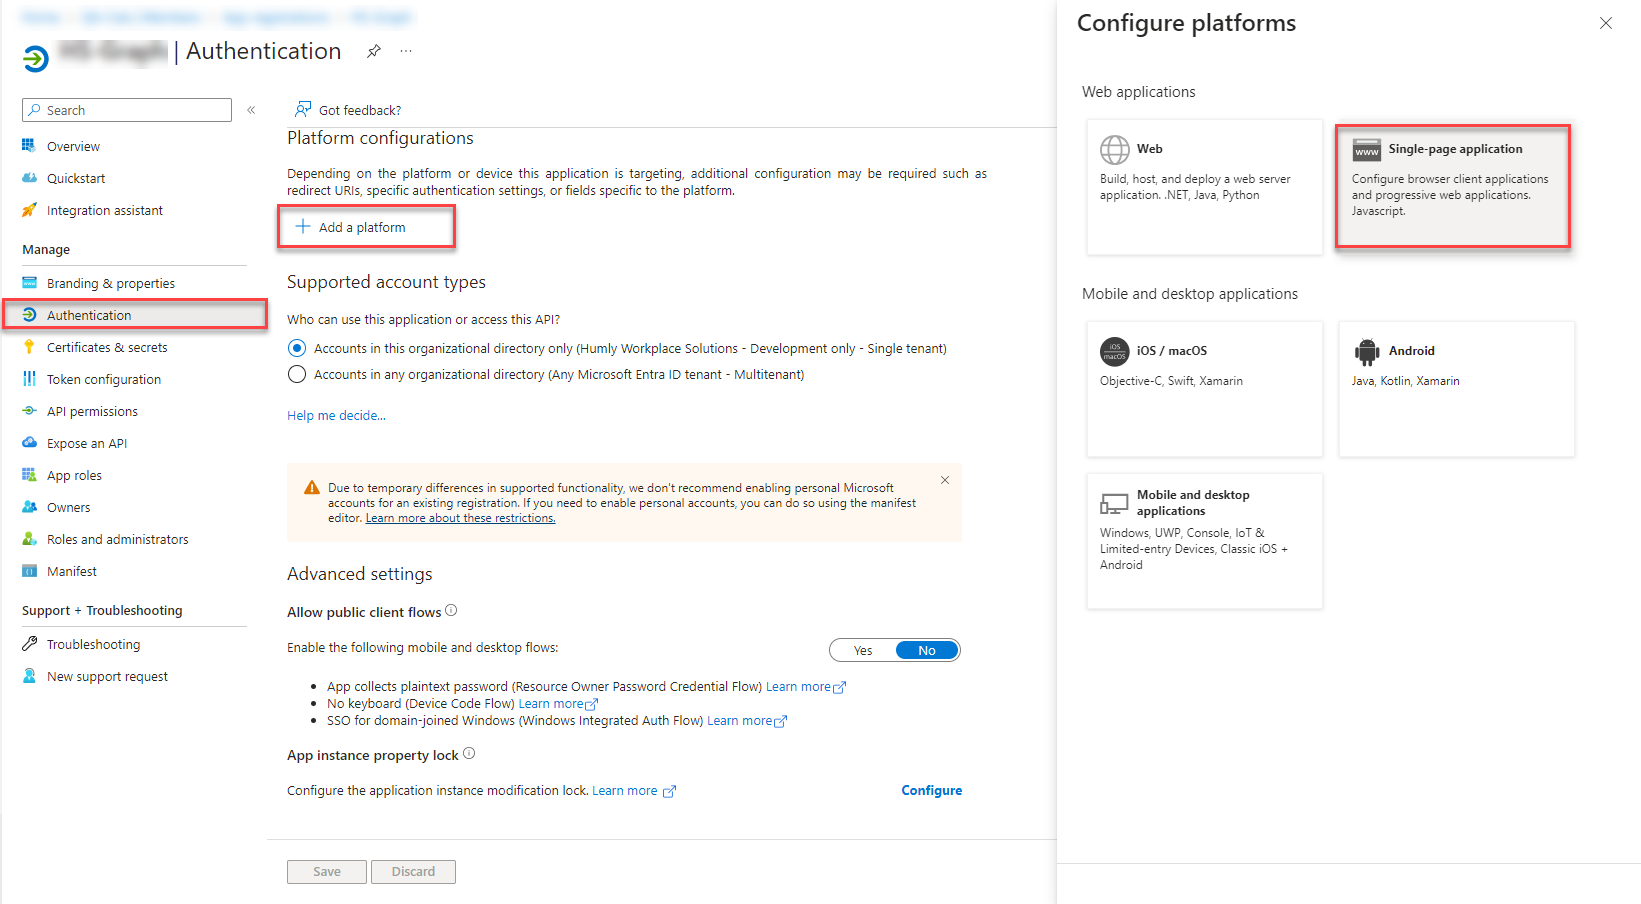Collapse the left navigation sidebar
The image size is (1641, 904).
click(x=251, y=110)
